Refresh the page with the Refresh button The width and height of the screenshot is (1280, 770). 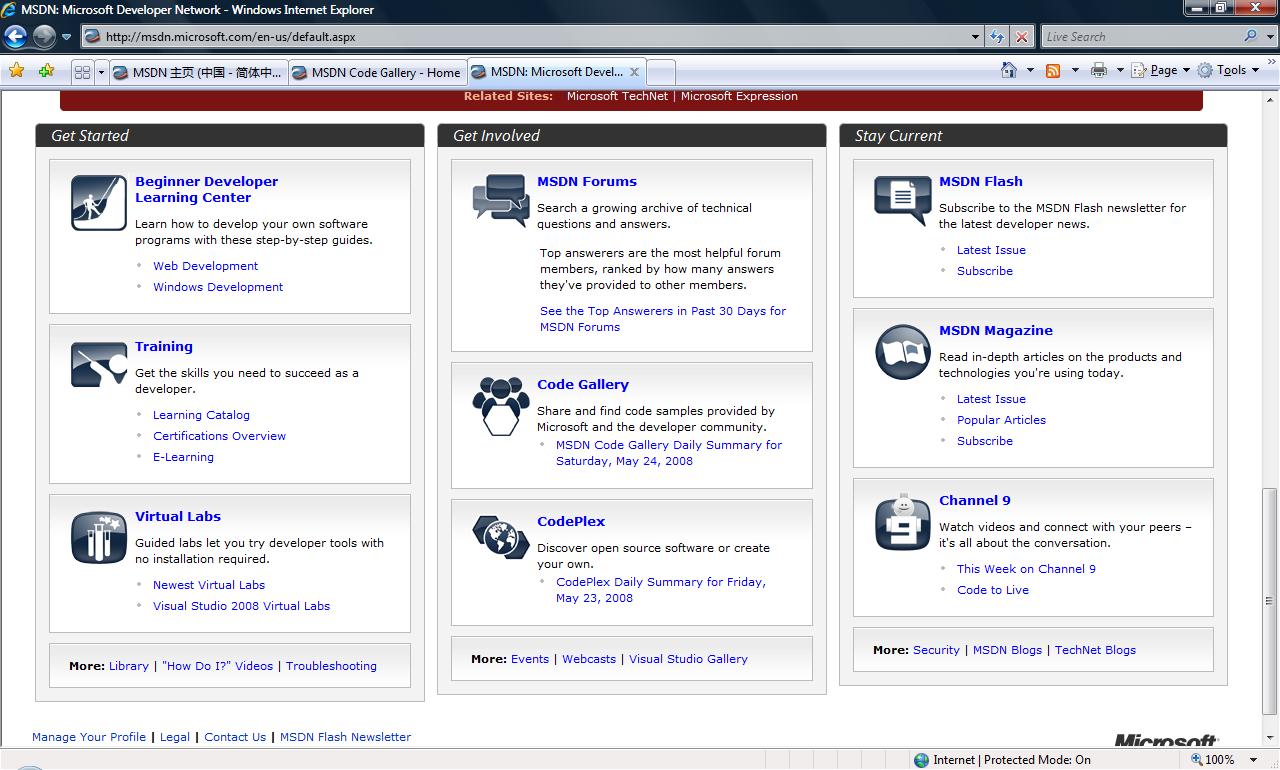click(x=997, y=37)
